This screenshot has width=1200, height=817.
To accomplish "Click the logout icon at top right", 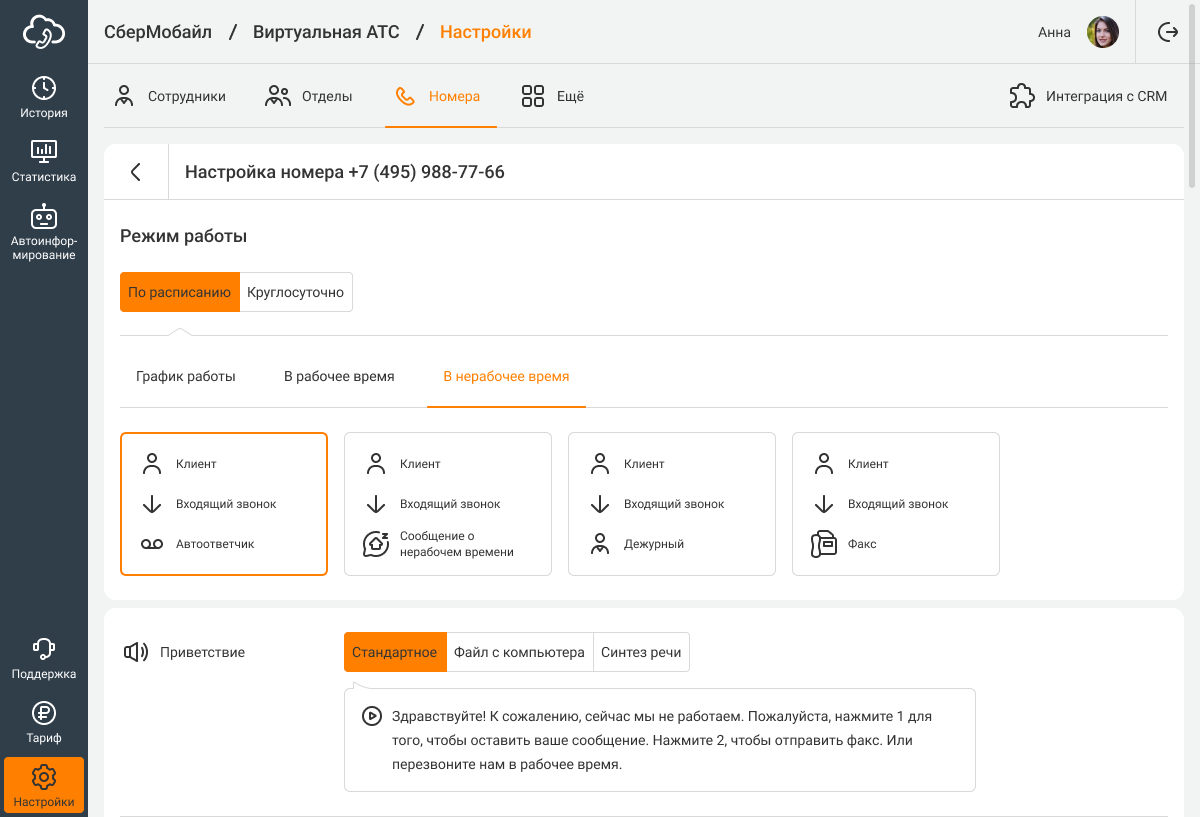I will coord(1167,32).
